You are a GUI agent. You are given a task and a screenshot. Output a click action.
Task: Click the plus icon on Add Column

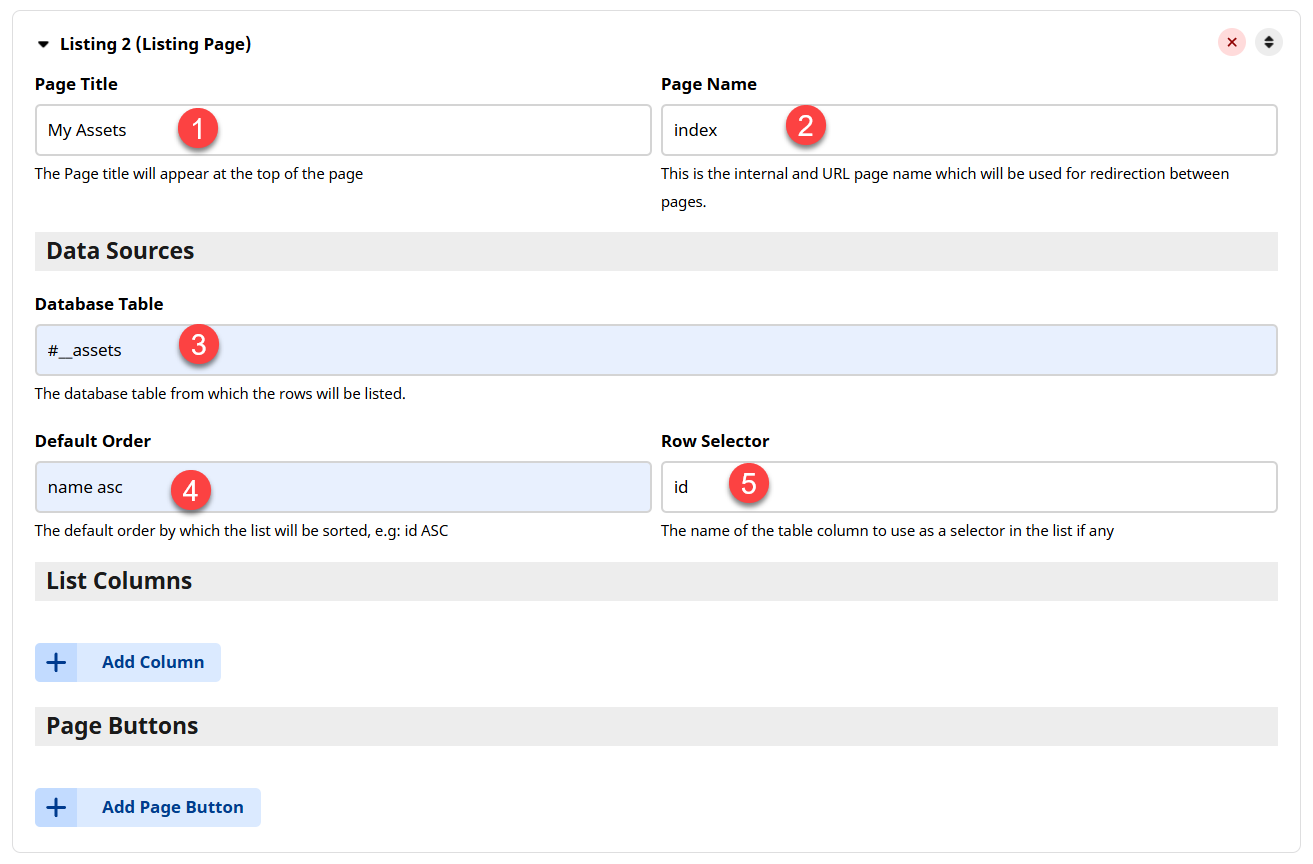(56, 662)
